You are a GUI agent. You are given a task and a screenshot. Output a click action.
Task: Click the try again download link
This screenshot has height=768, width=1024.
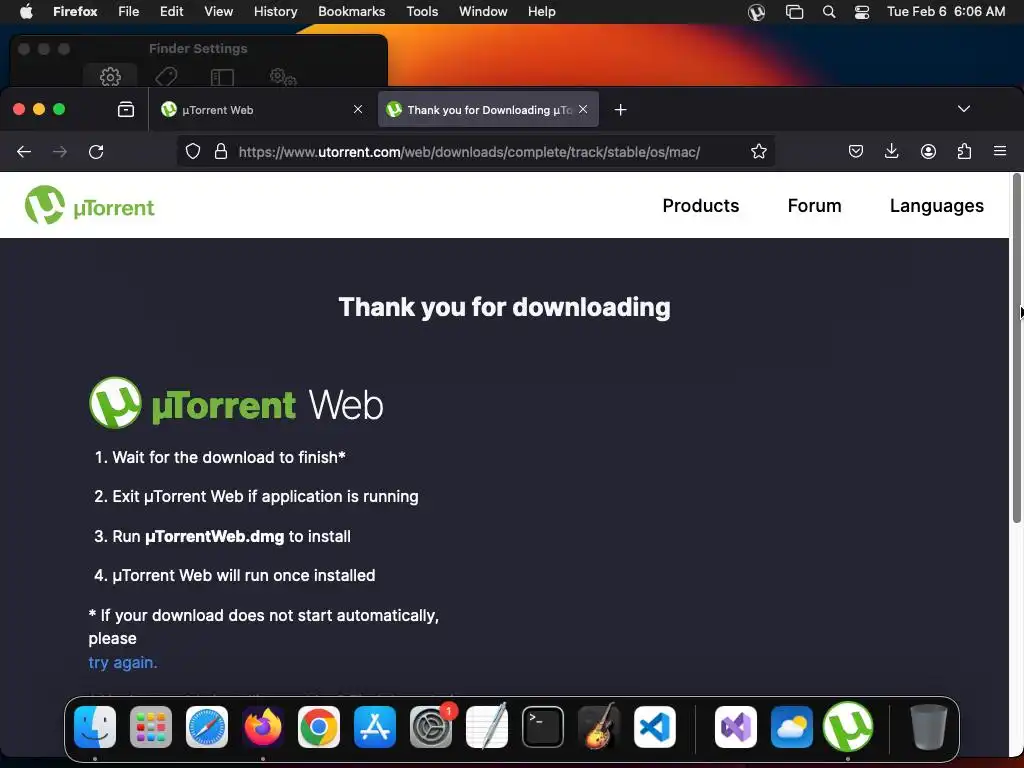123,662
